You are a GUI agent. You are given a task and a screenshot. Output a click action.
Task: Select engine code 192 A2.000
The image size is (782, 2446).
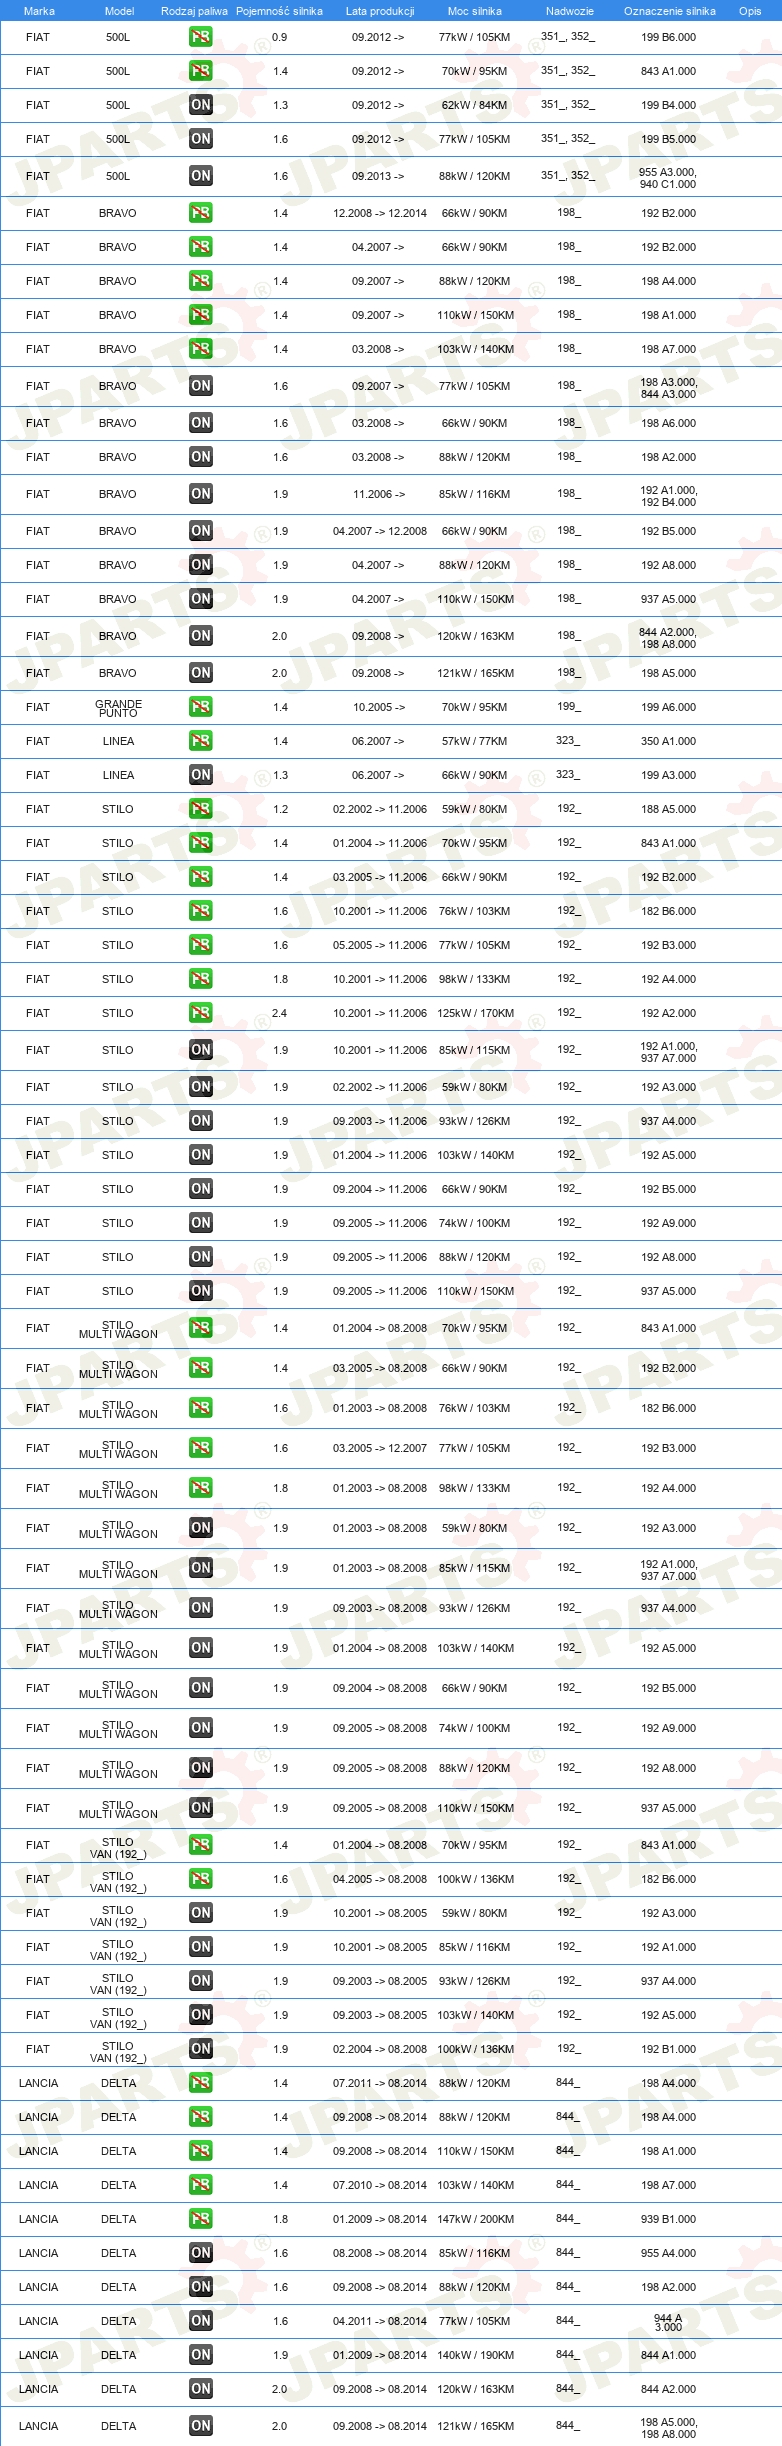pos(669,1013)
